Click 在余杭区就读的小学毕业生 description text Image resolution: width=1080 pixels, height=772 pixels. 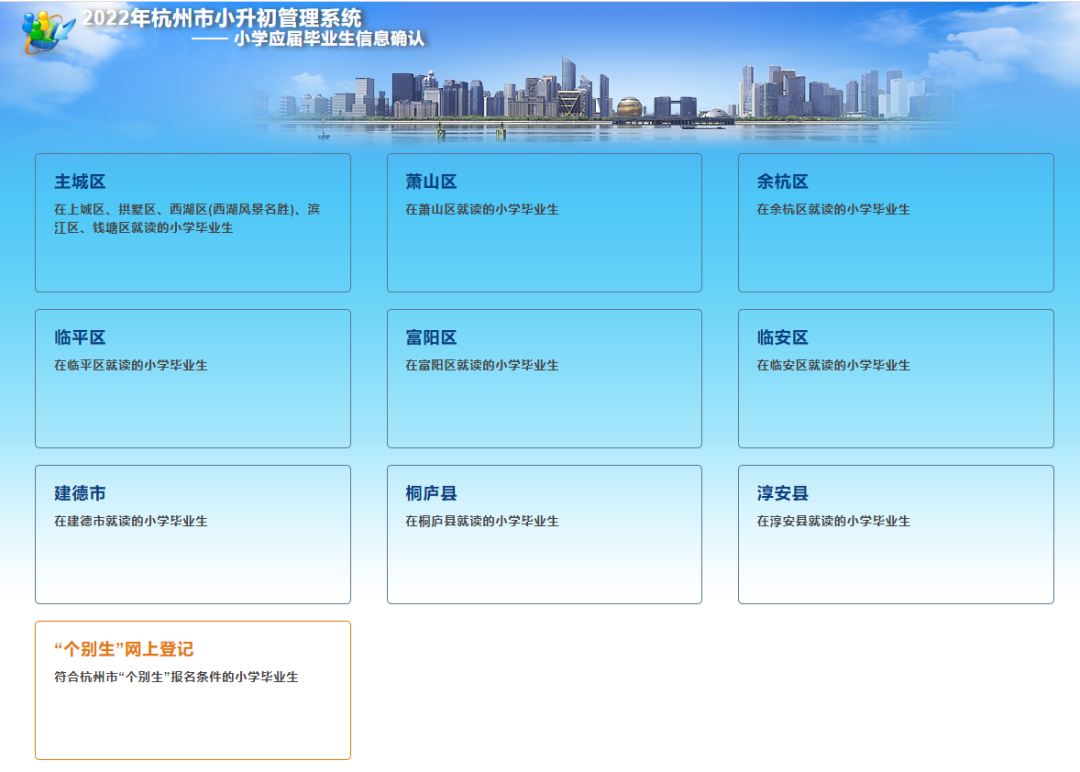coord(833,210)
